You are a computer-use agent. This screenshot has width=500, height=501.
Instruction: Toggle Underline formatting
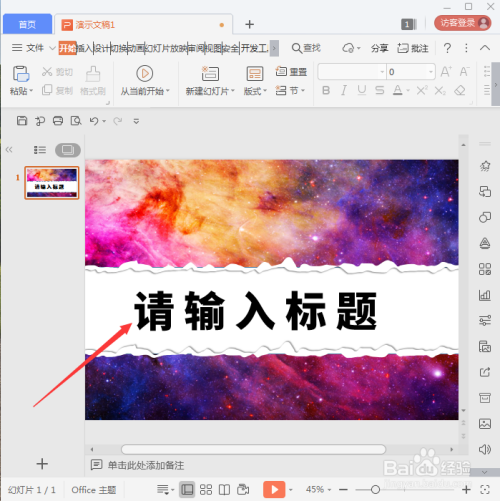(x=362, y=90)
